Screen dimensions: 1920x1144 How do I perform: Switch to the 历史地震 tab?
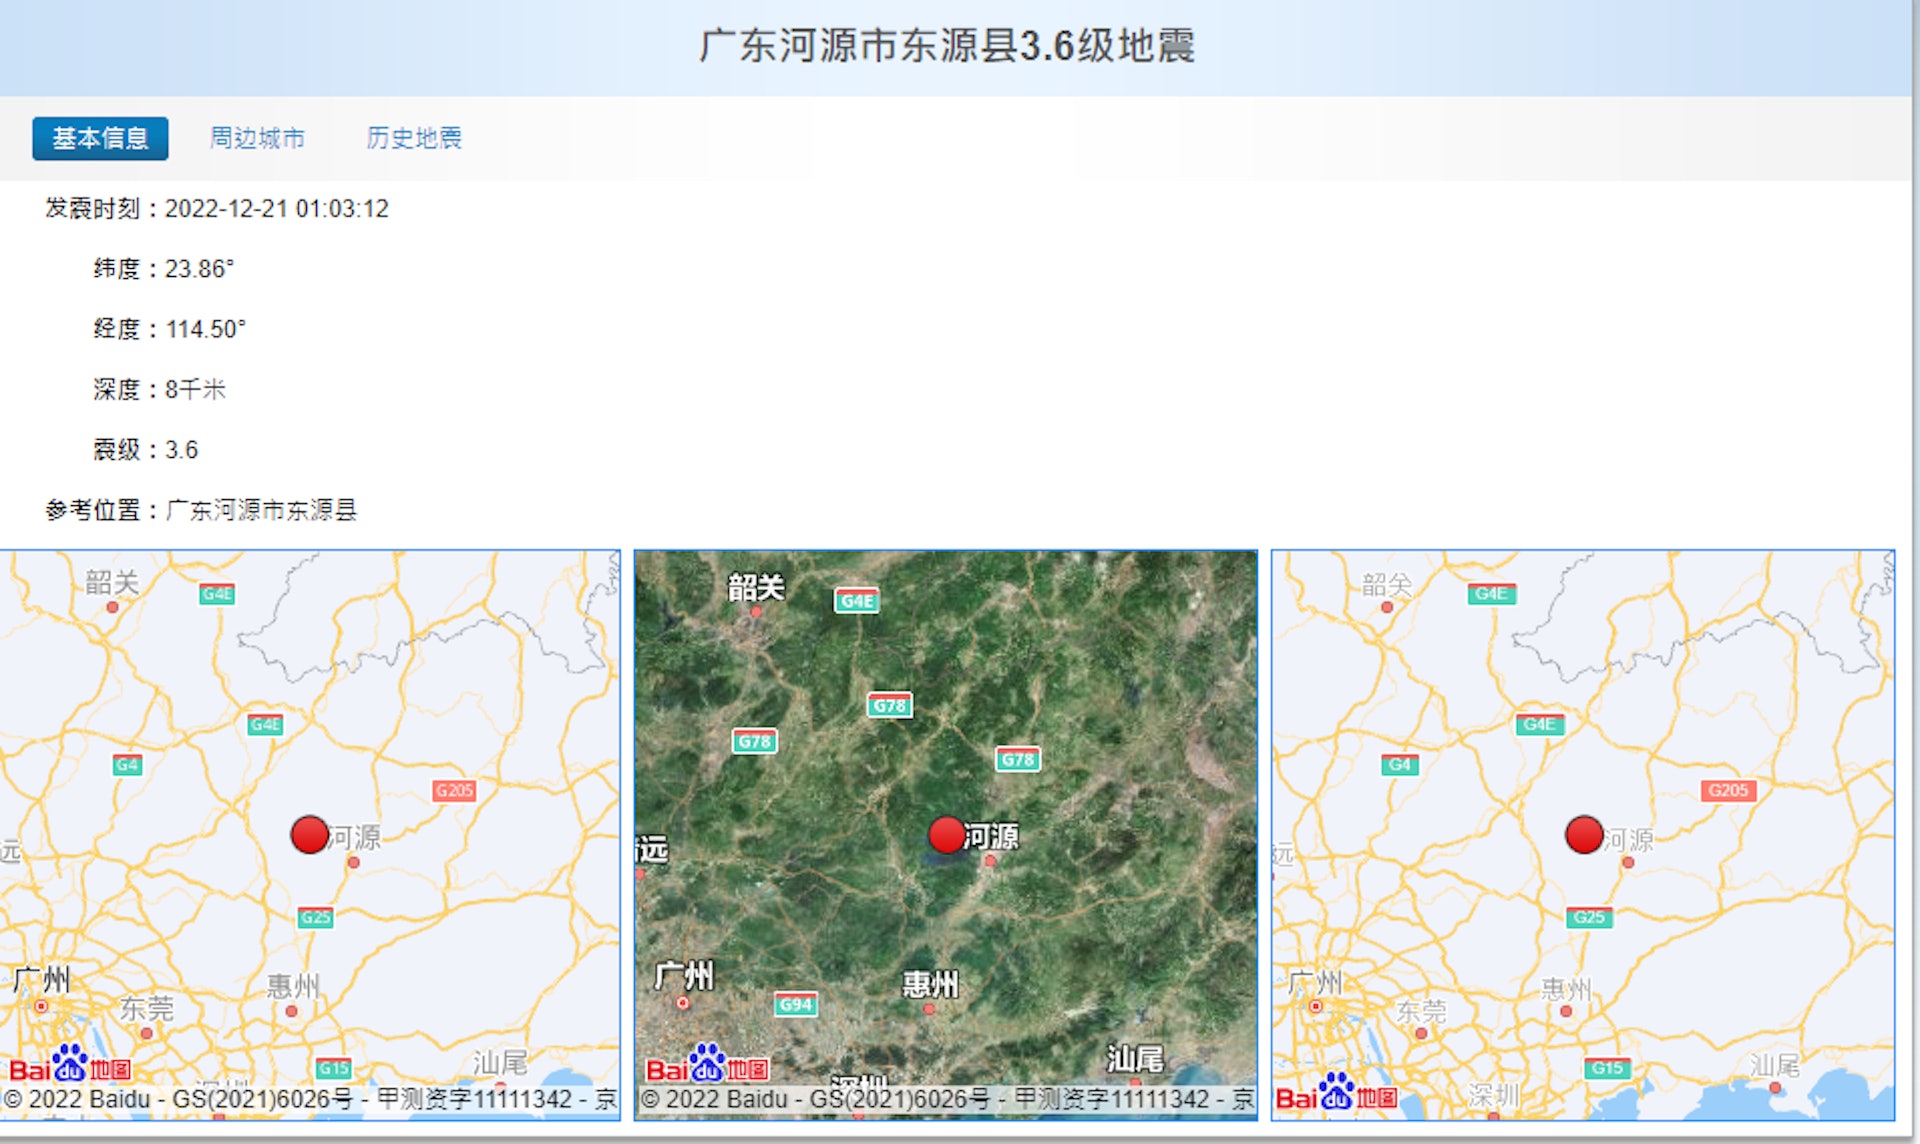[x=414, y=138]
